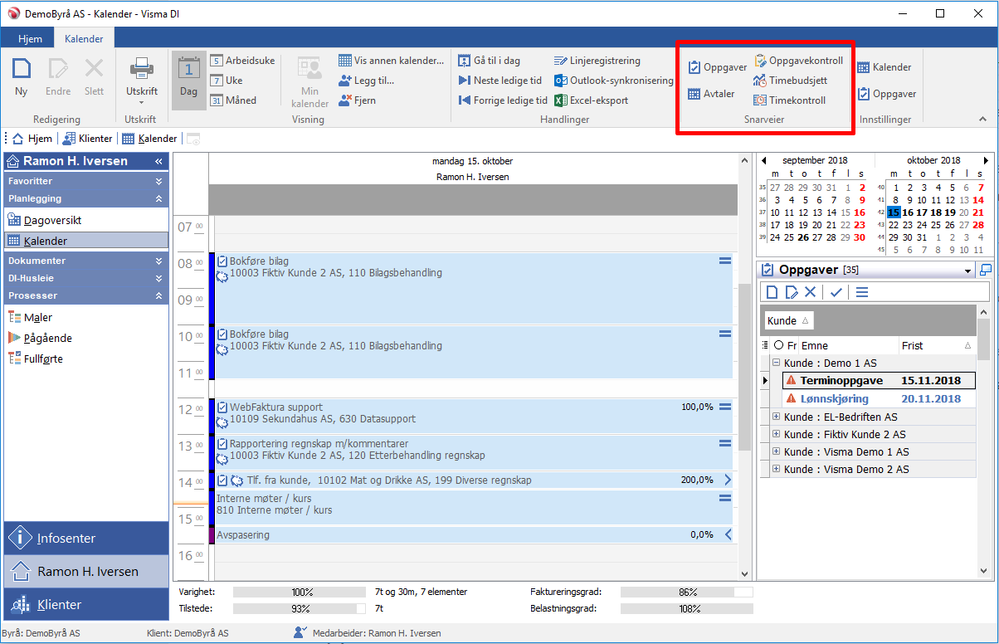The height and width of the screenshot is (644, 999).
Task: Click Hjem in the breadcrumb bar
Action: point(32,139)
